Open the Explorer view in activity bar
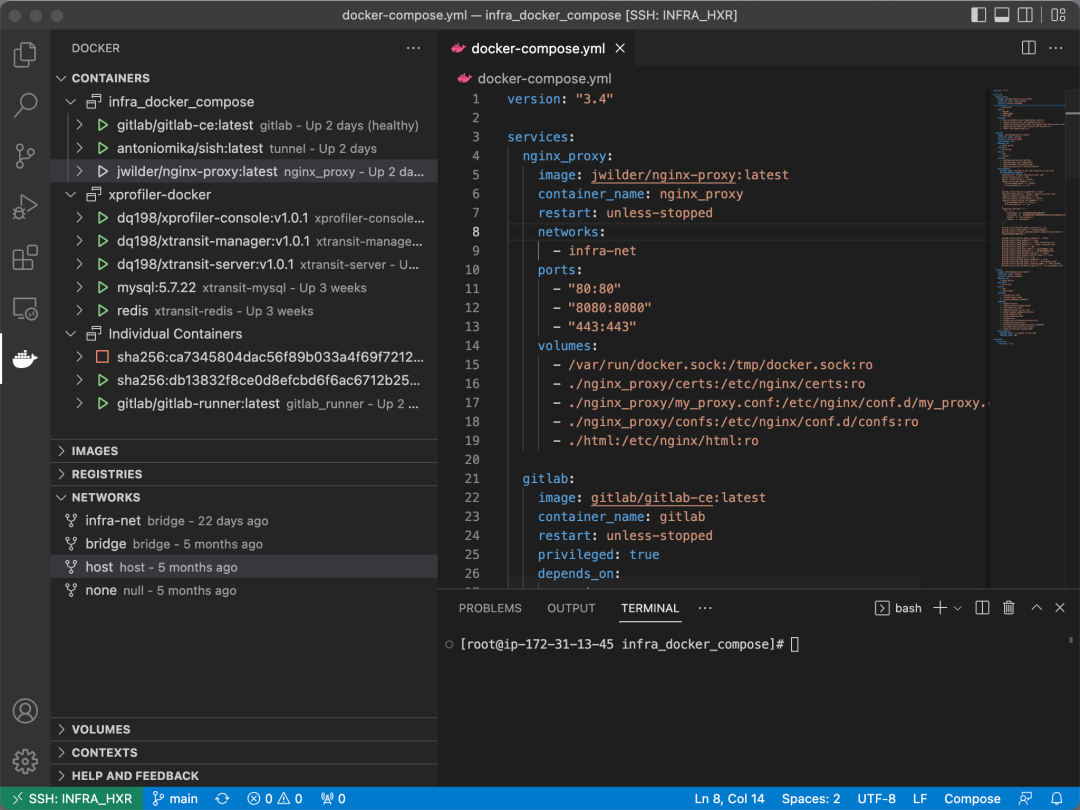Image resolution: width=1080 pixels, height=810 pixels. (25, 54)
